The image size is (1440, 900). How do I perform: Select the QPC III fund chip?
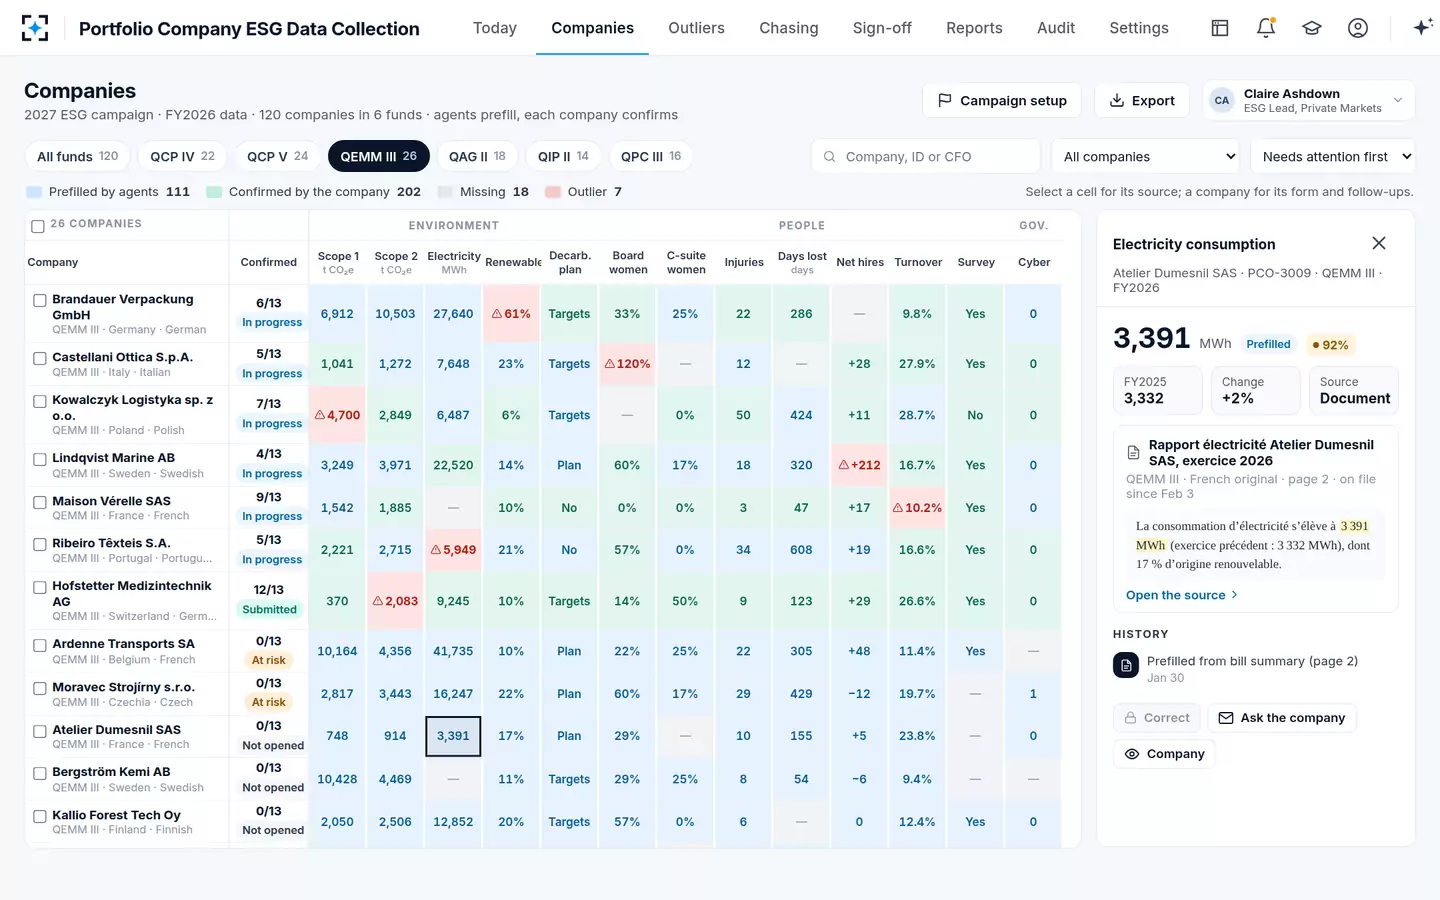(651, 157)
